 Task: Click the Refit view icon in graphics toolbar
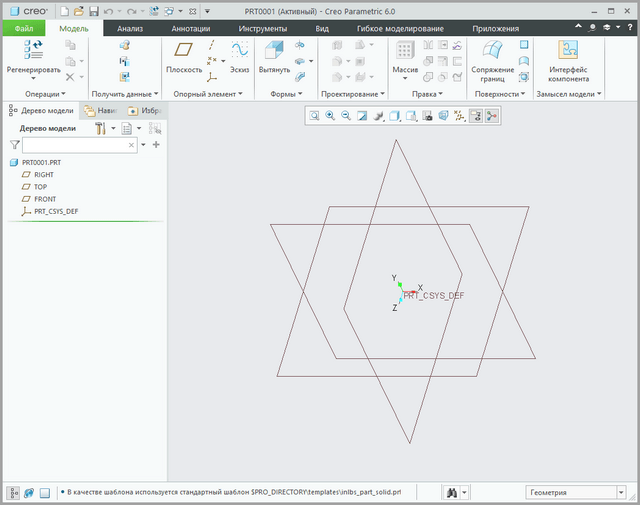point(314,116)
